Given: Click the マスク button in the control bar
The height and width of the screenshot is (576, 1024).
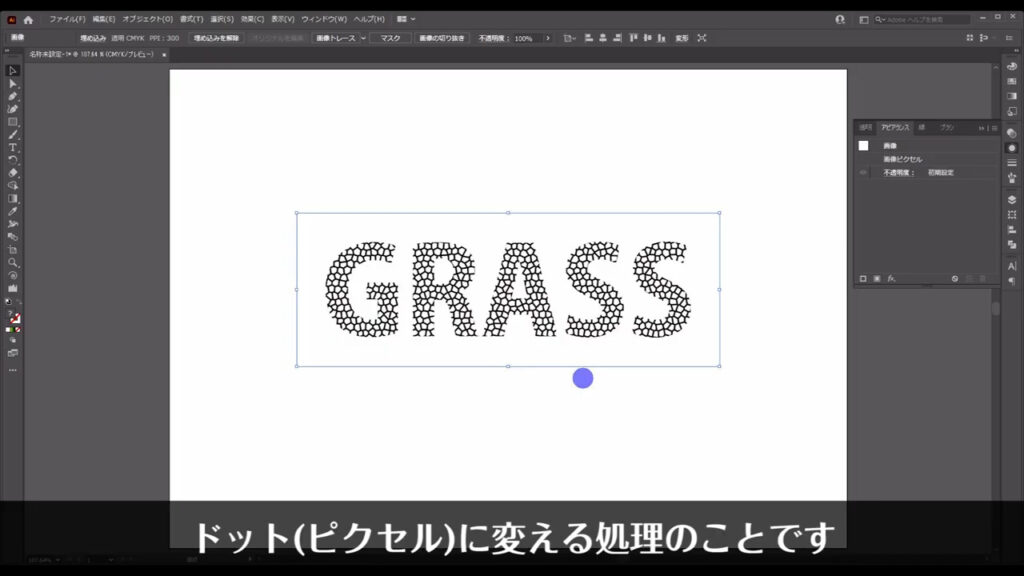Looking at the screenshot, I should pyautogui.click(x=390, y=38).
